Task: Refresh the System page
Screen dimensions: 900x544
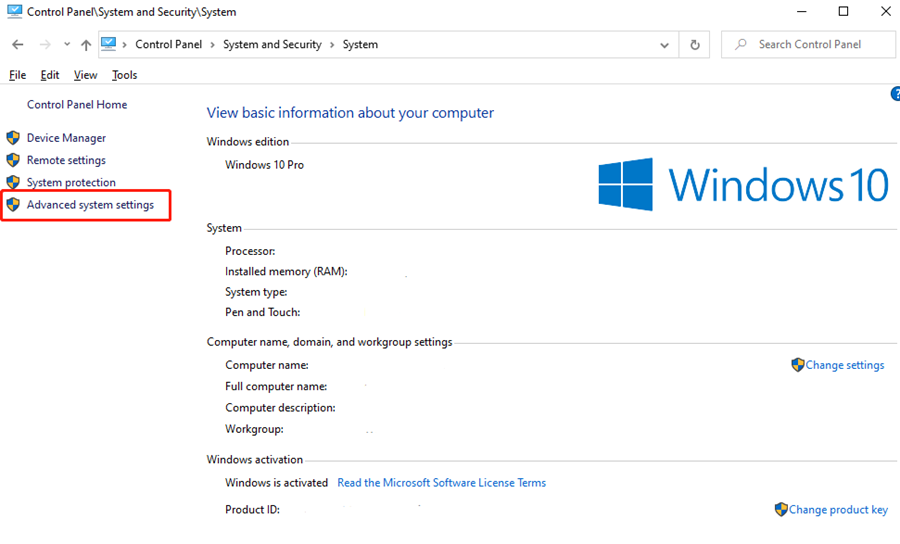Action: pyautogui.click(x=695, y=45)
